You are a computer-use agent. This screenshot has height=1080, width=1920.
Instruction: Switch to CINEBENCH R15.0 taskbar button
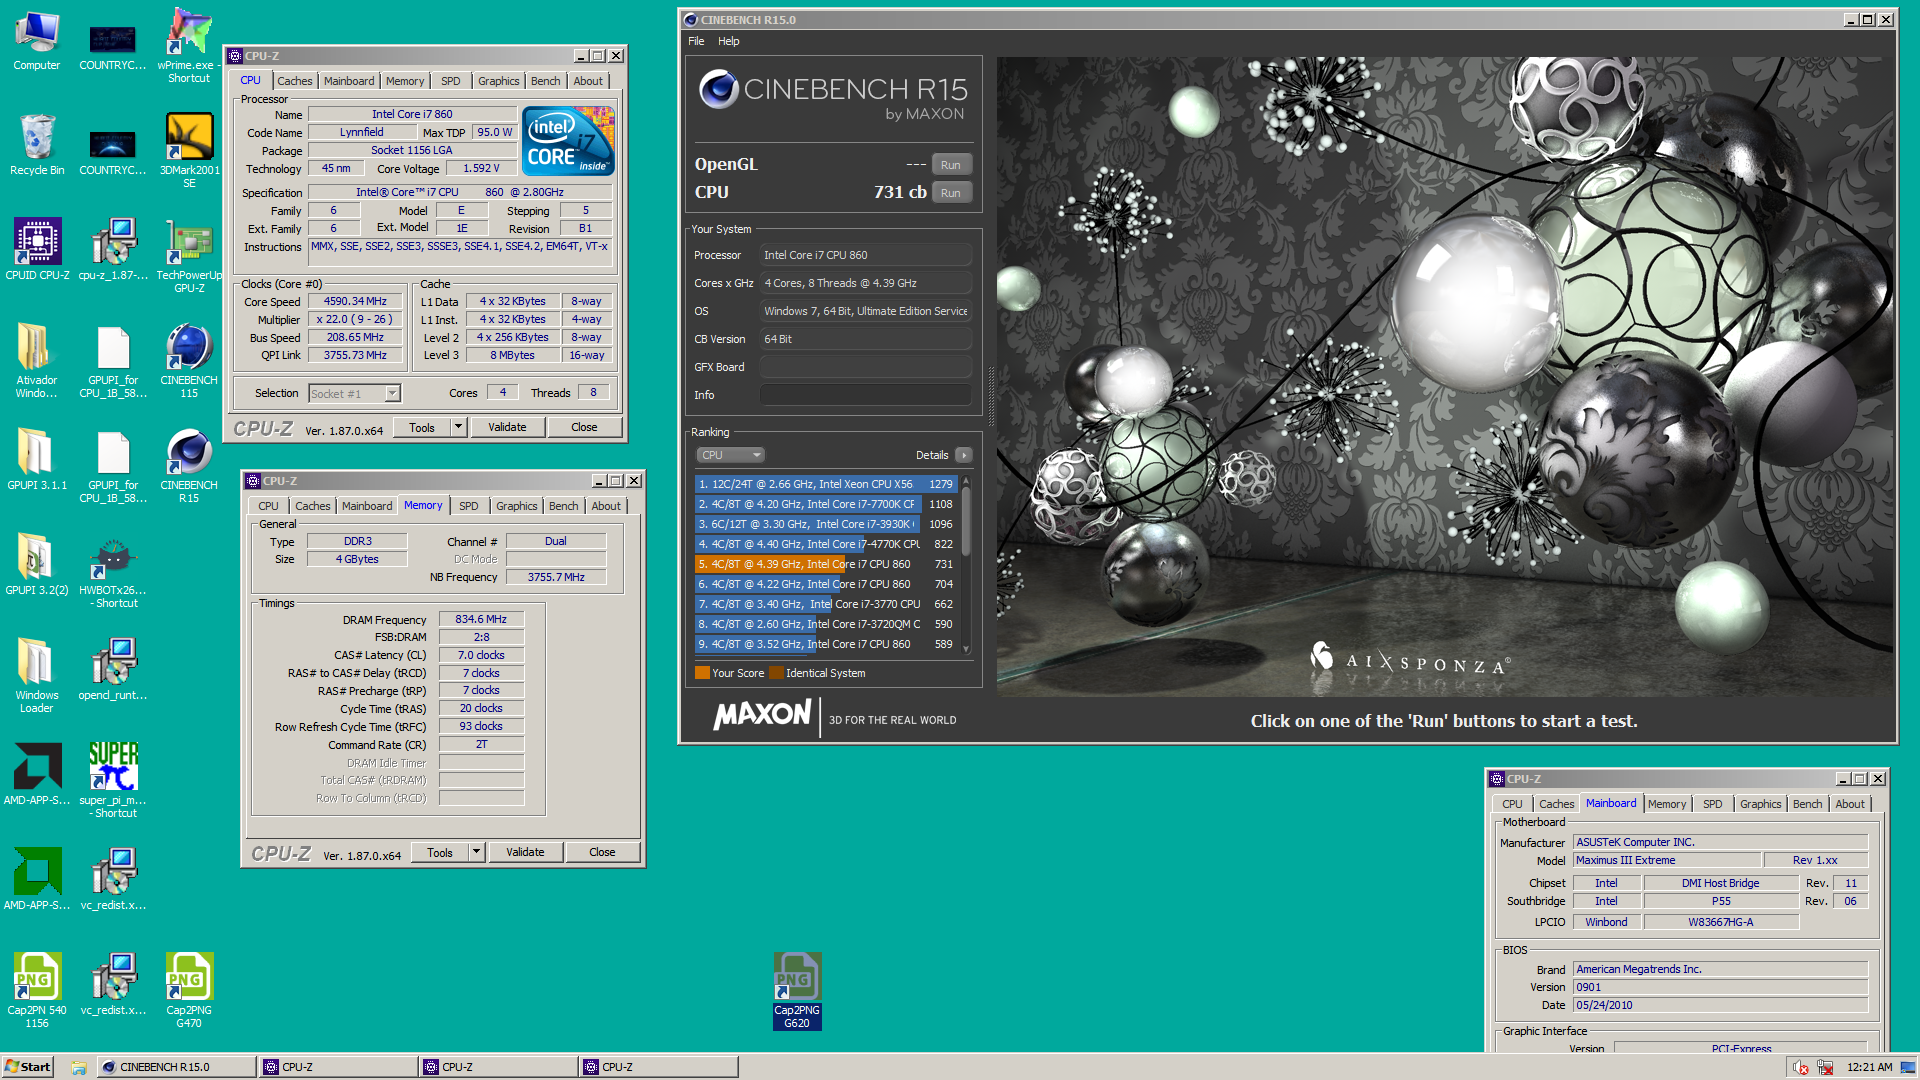tap(176, 1067)
